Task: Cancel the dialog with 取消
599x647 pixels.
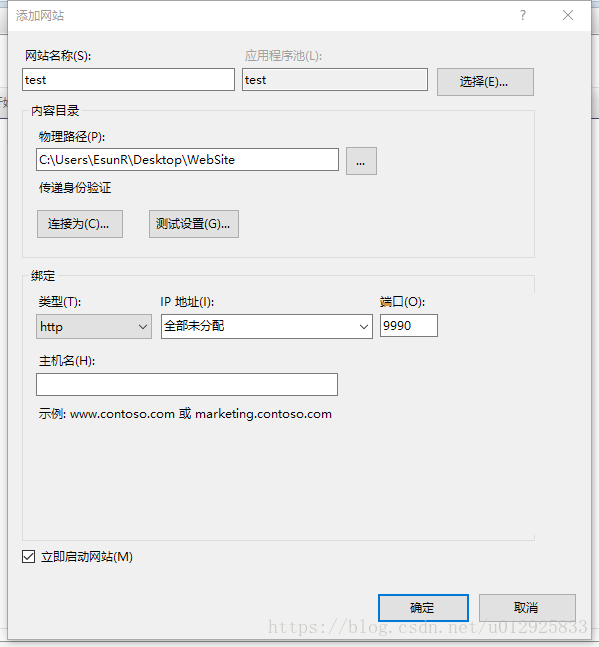Action: pos(527,607)
